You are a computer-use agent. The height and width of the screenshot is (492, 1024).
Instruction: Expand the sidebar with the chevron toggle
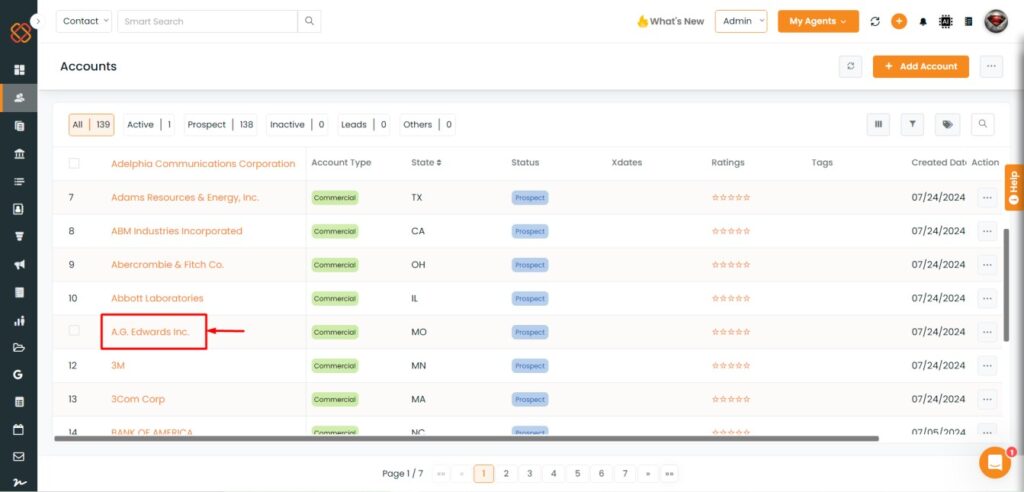tap(37, 21)
